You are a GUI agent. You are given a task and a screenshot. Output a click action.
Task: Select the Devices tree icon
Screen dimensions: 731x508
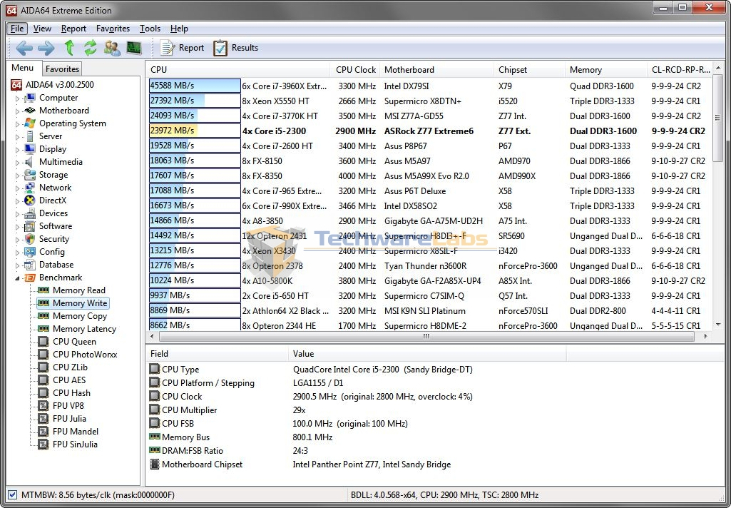(30, 213)
